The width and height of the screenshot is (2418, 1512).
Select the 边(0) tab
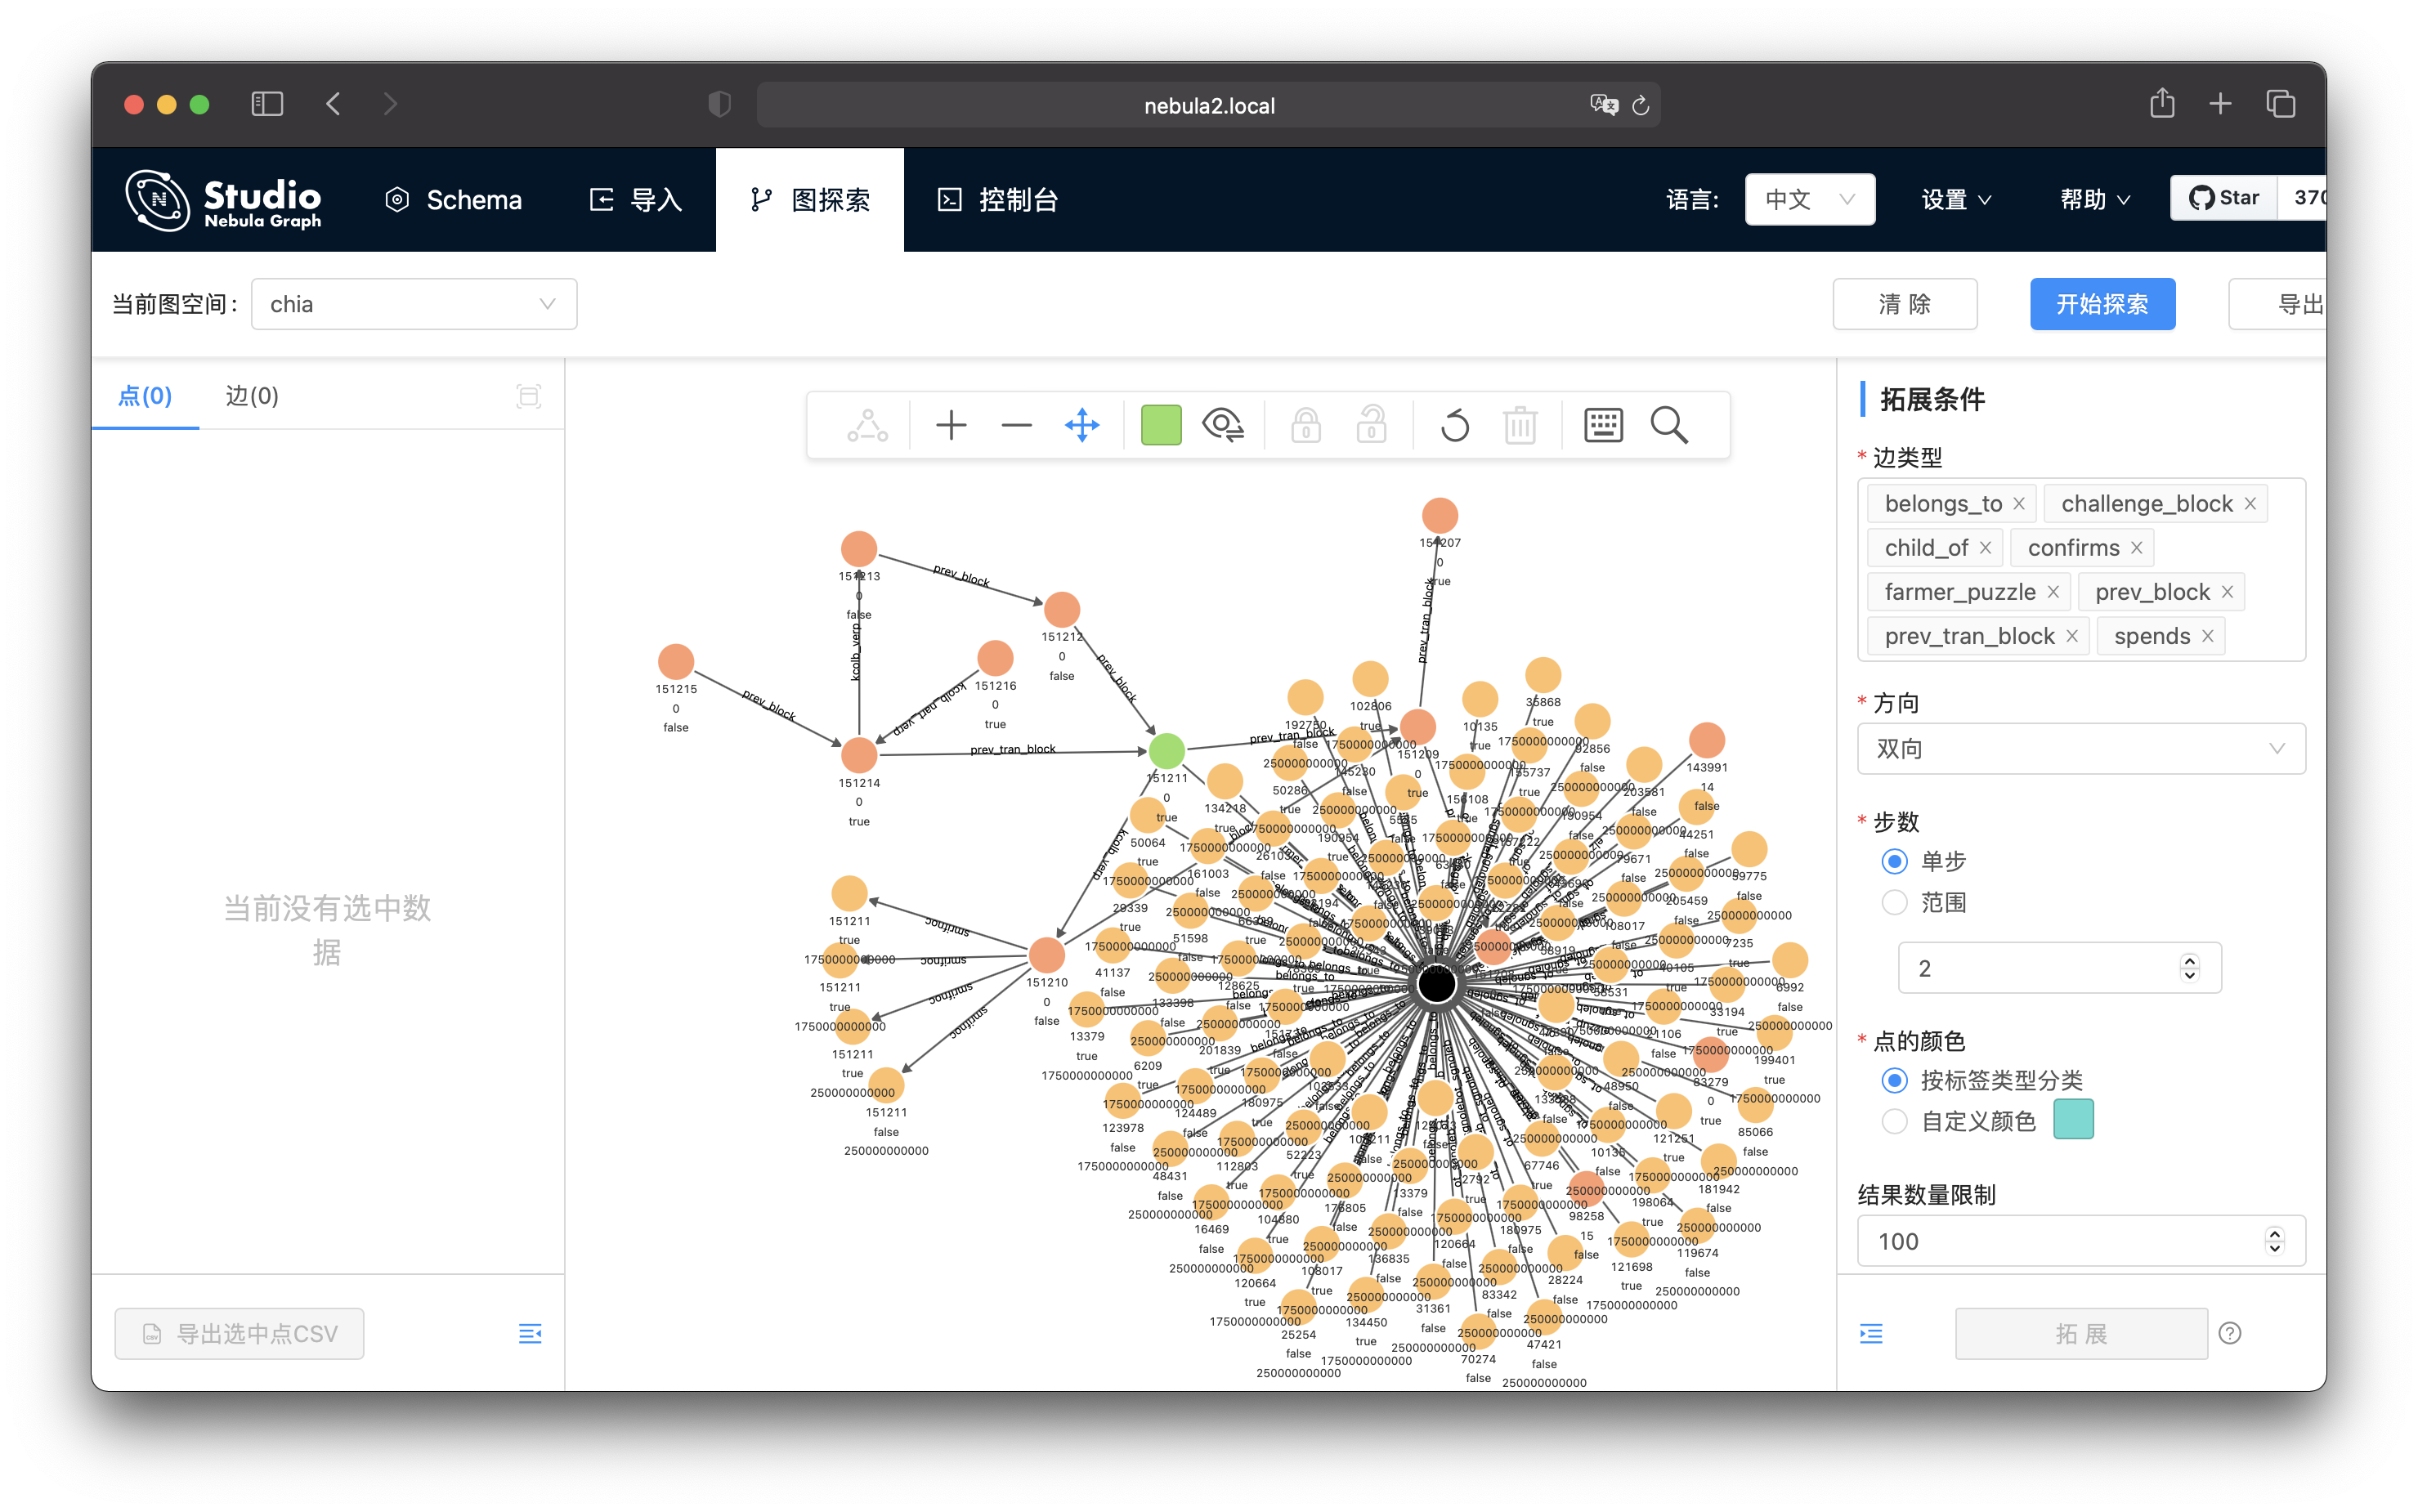[x=252, y=396]
